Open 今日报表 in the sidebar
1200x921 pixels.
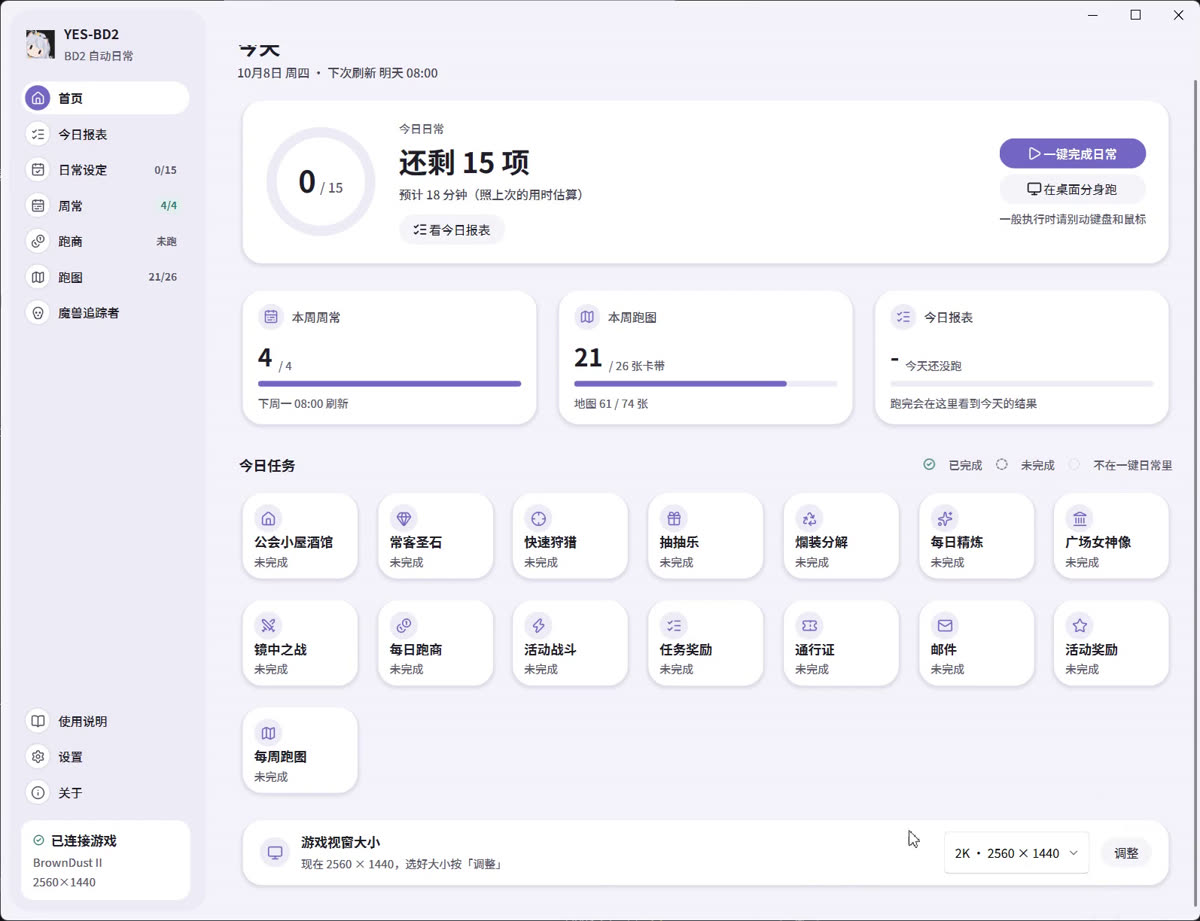[x=105, y=134]
